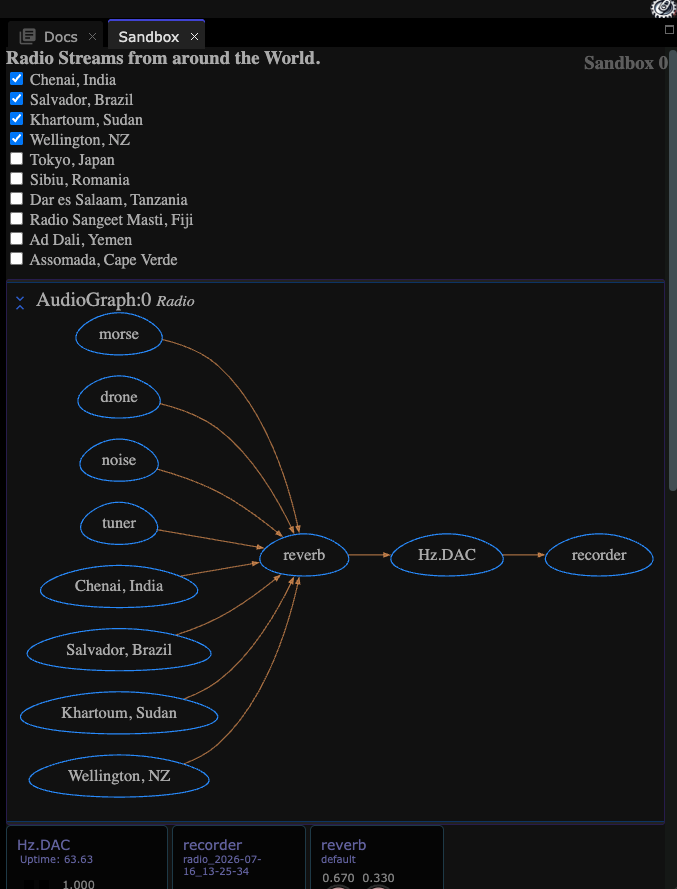The width and height of the screenshot is (677, 889).
Task: Click the reverb 'default' preset label
Action: pos(338,860)
